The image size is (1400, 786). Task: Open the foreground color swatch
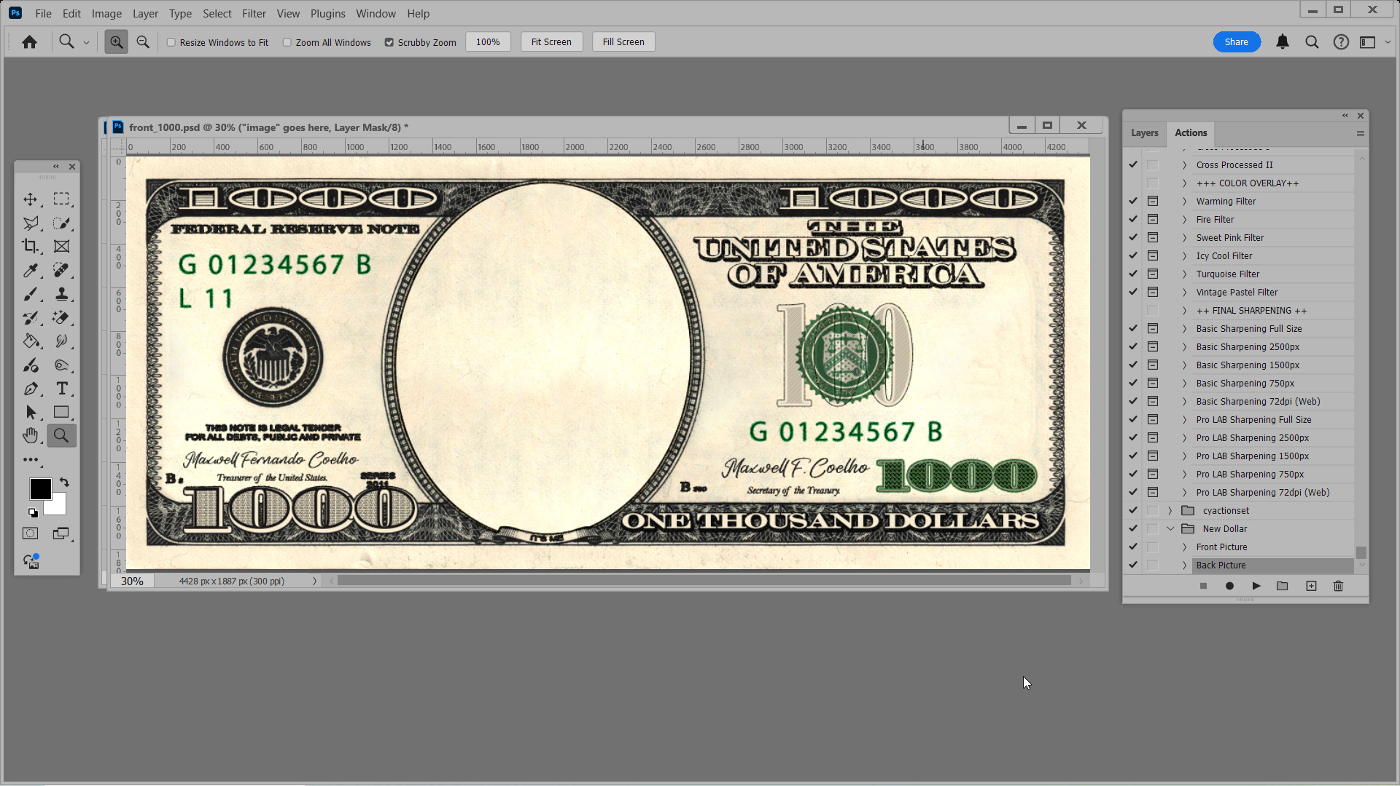point(40,489)
